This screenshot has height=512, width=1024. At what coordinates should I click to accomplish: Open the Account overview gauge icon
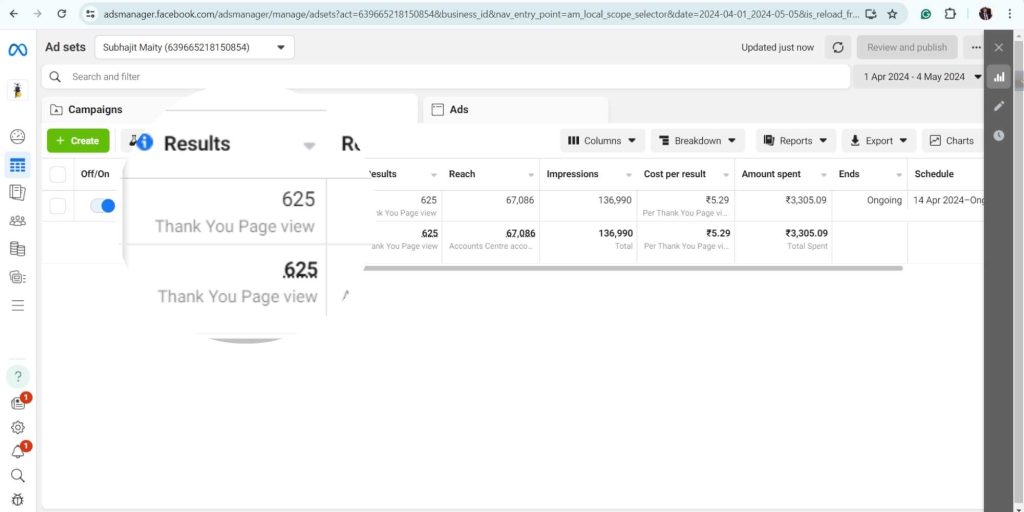click(x=18, y=136)
